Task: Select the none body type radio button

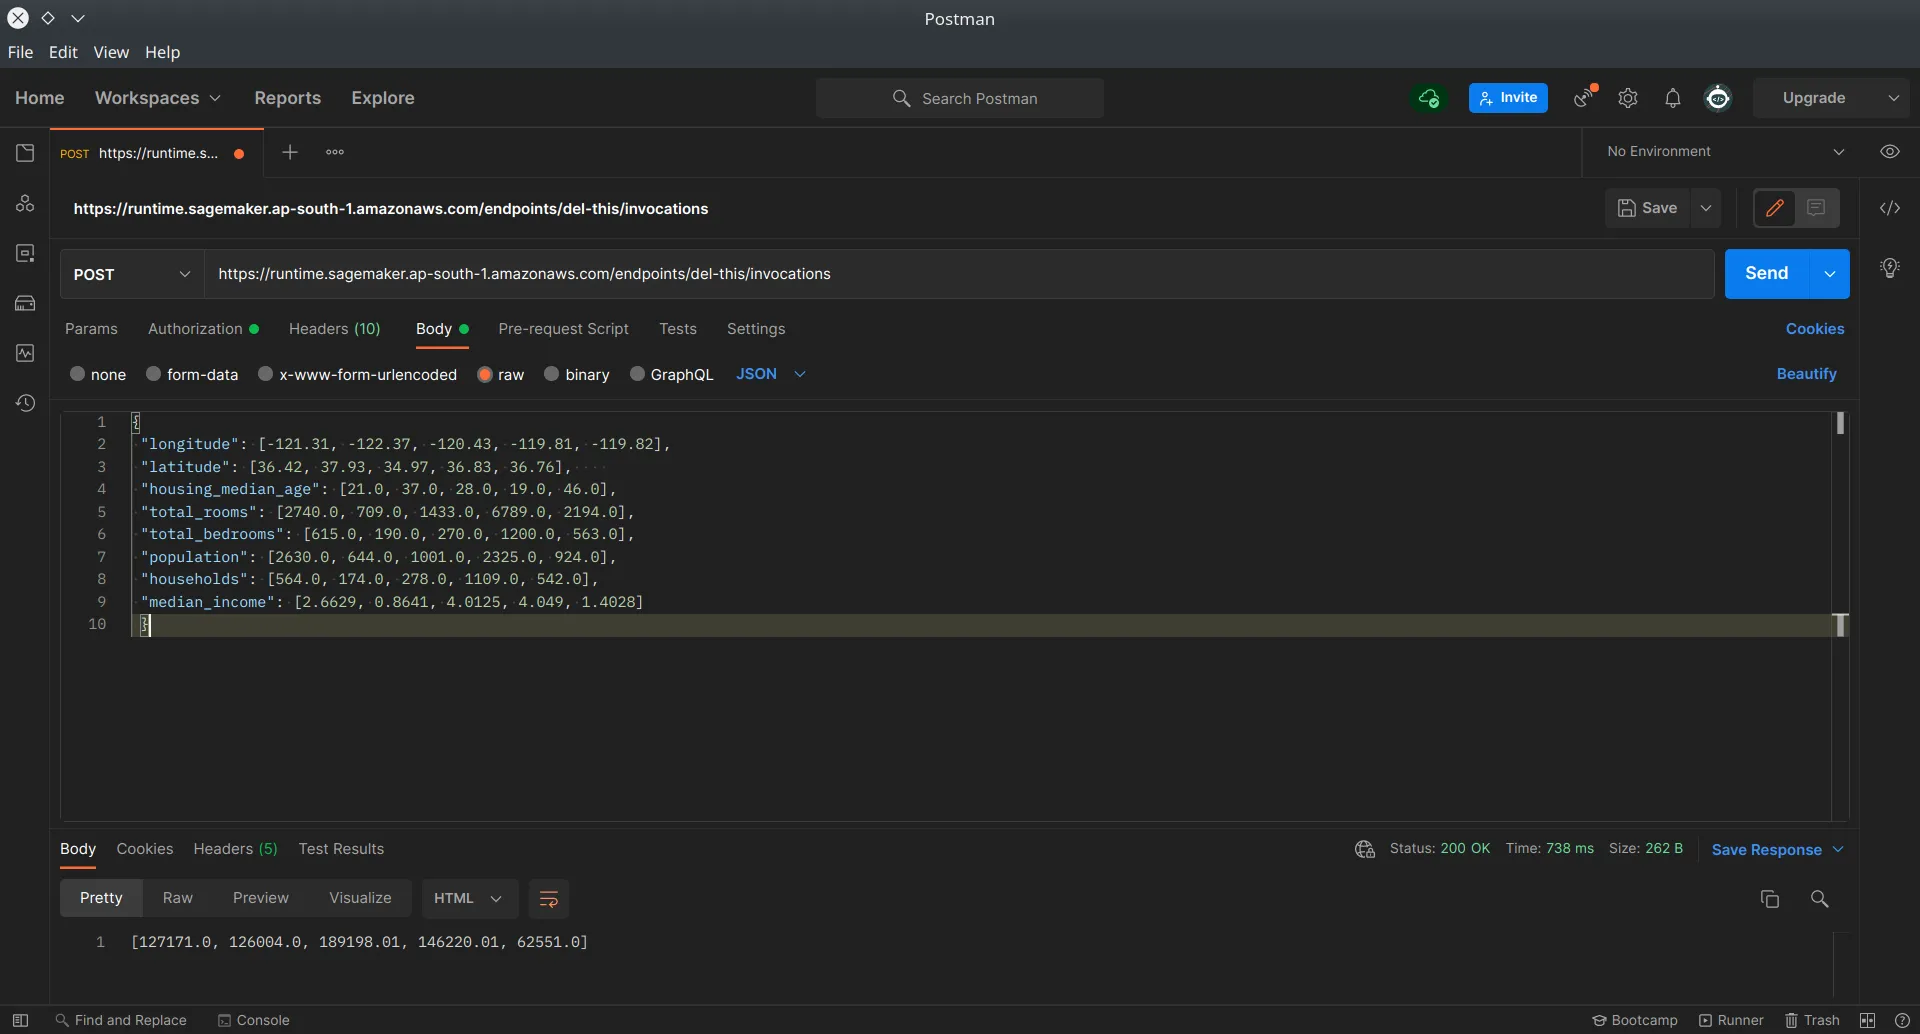Action: (x=77, y=374)
